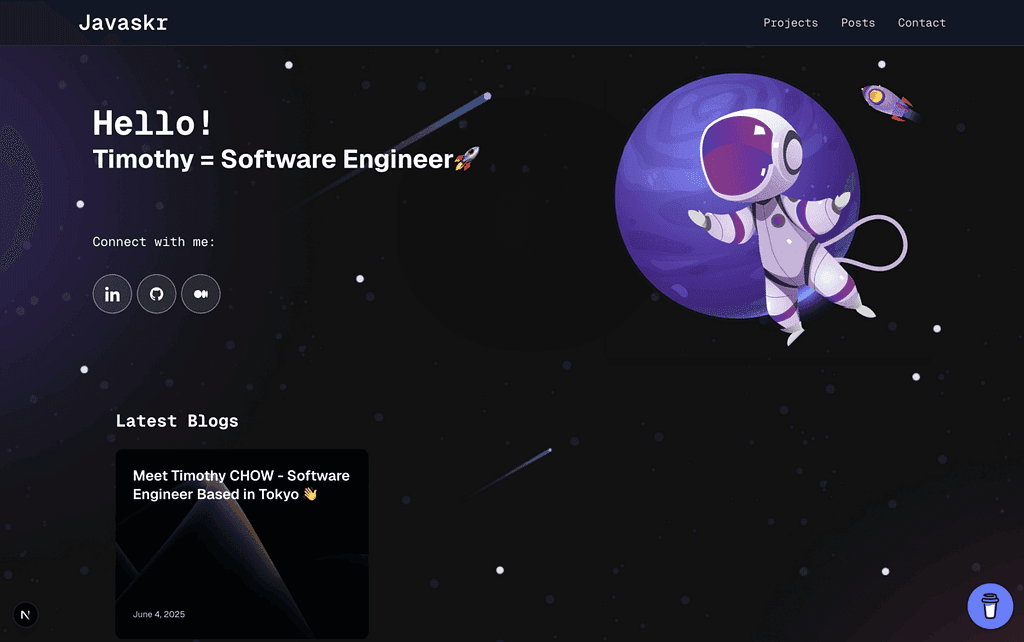Open the GitHub profile icon
The width and height of the screenshot is (1024, 642).
click(157, 294)
